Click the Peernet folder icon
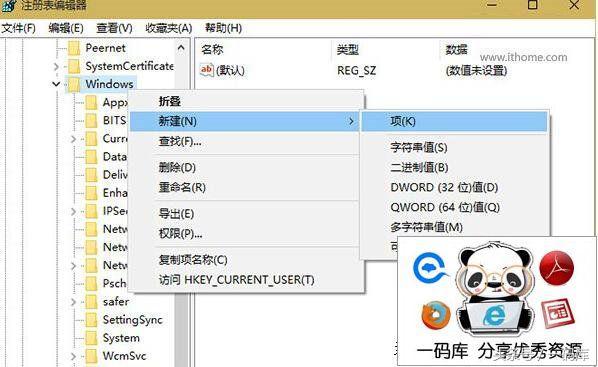This screenshot has height=367, width=598. pos(74,48)
